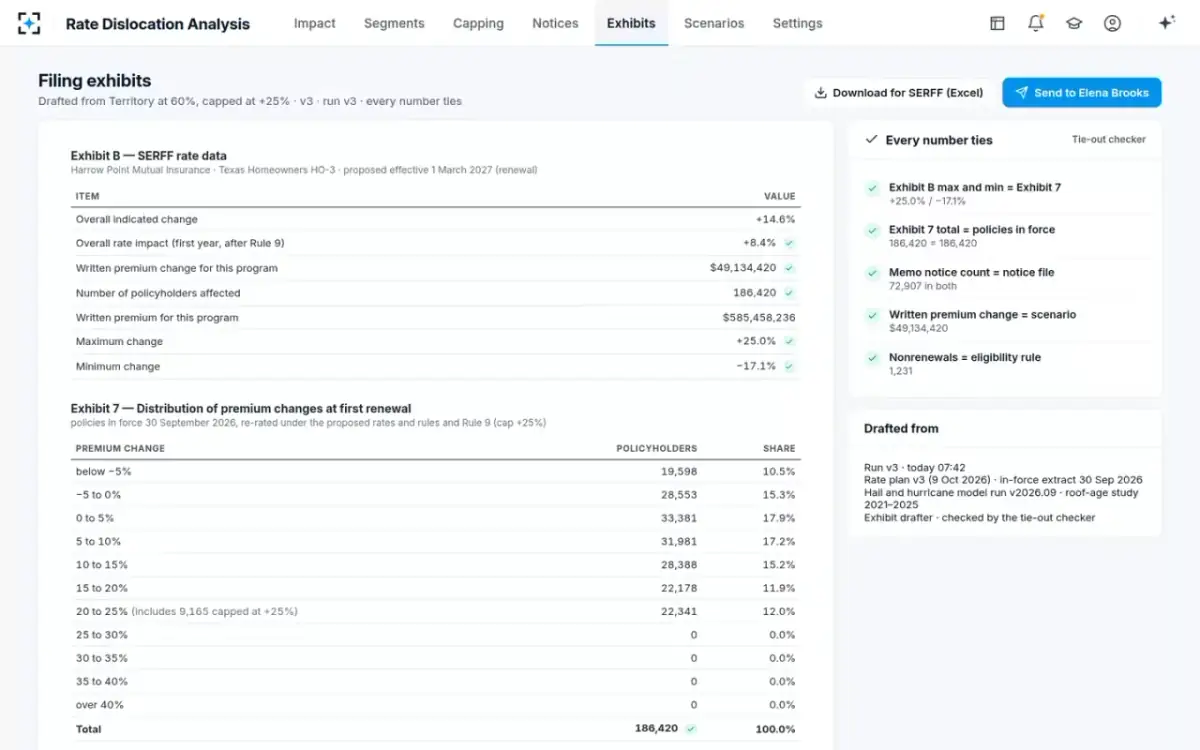
Task: Click the 17.2% share cell
Action: click(x=779, y=541)
